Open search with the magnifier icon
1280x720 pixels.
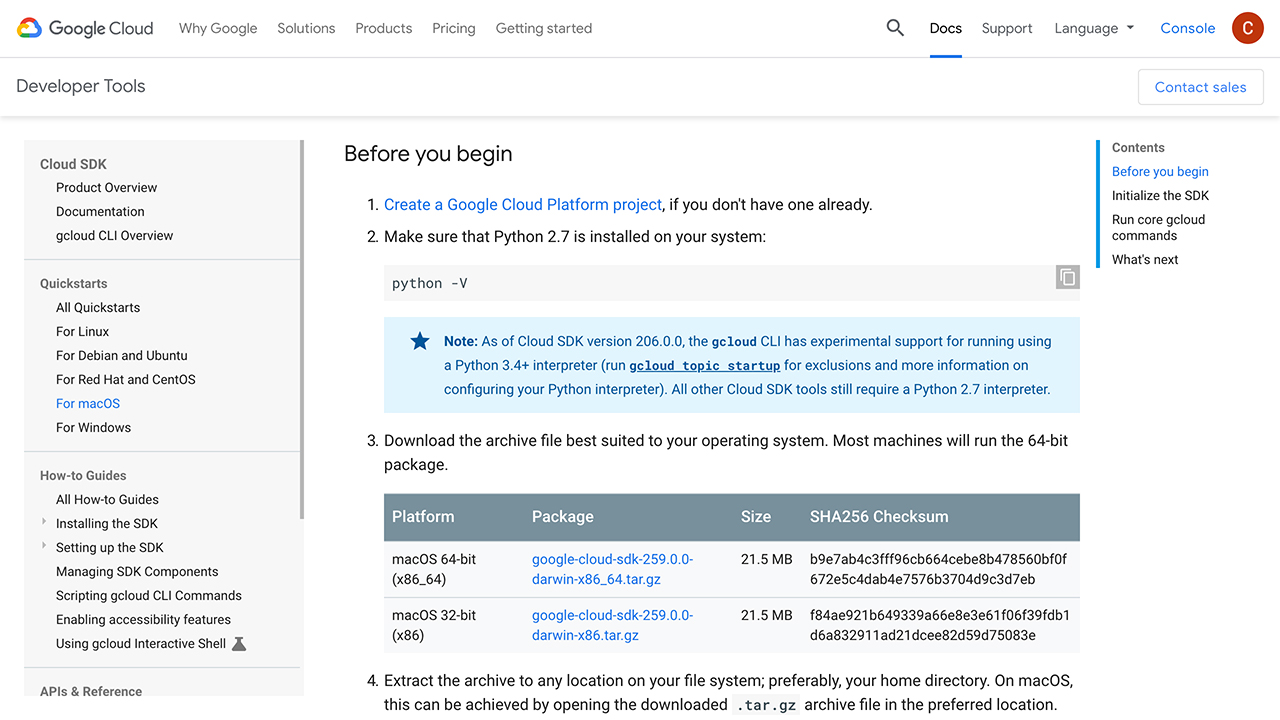(894, 28)
